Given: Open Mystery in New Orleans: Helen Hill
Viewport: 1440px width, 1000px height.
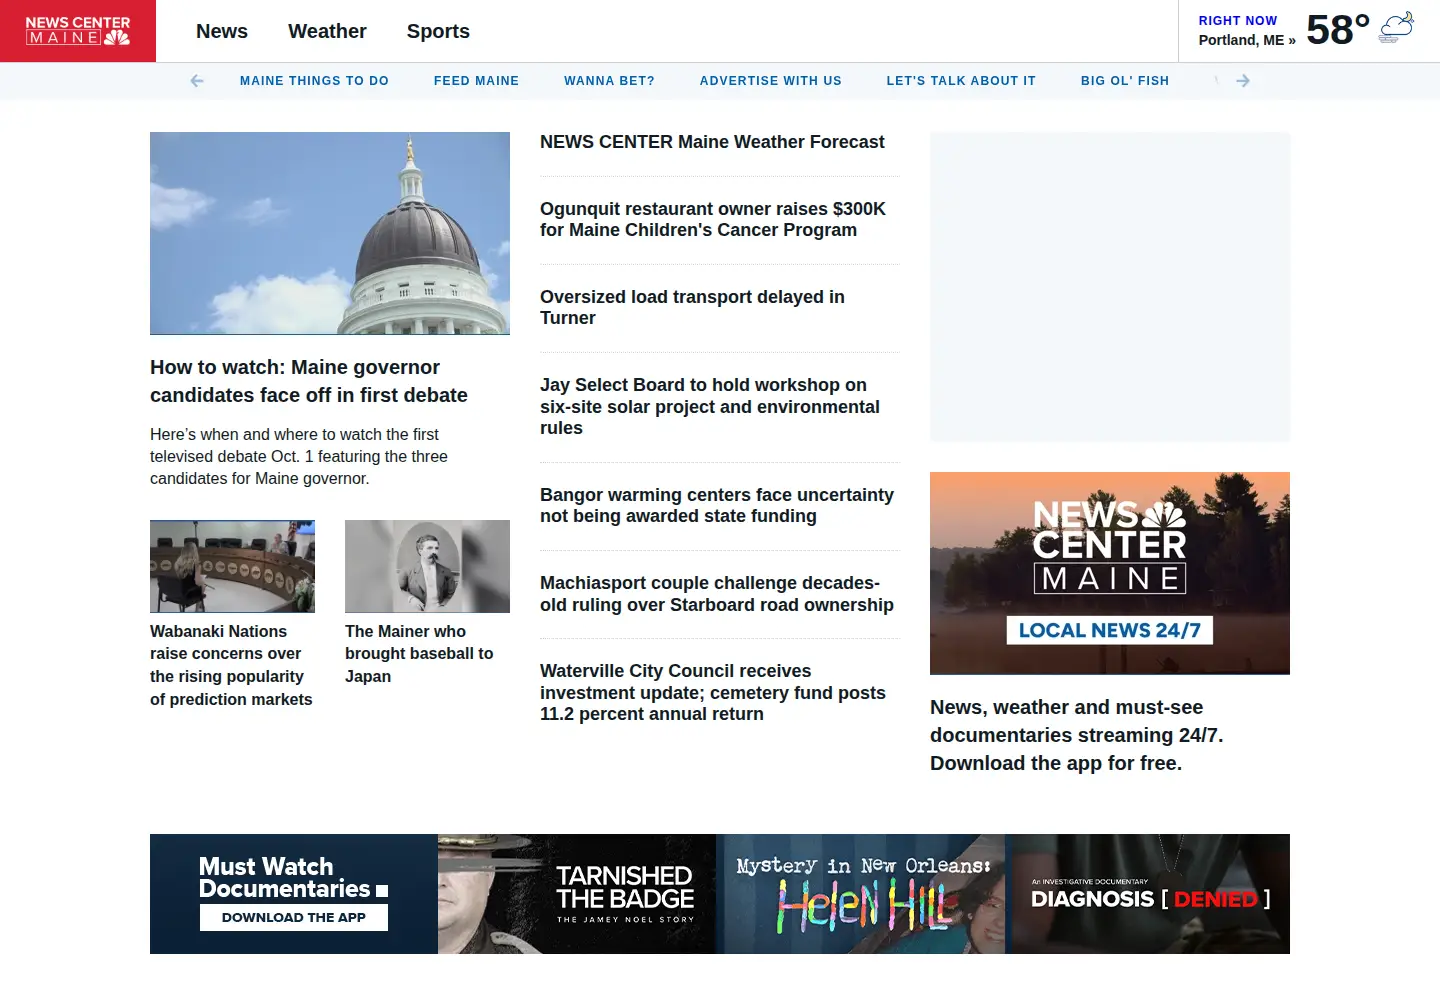Looking at the screenshot, I should click(862, 894).
